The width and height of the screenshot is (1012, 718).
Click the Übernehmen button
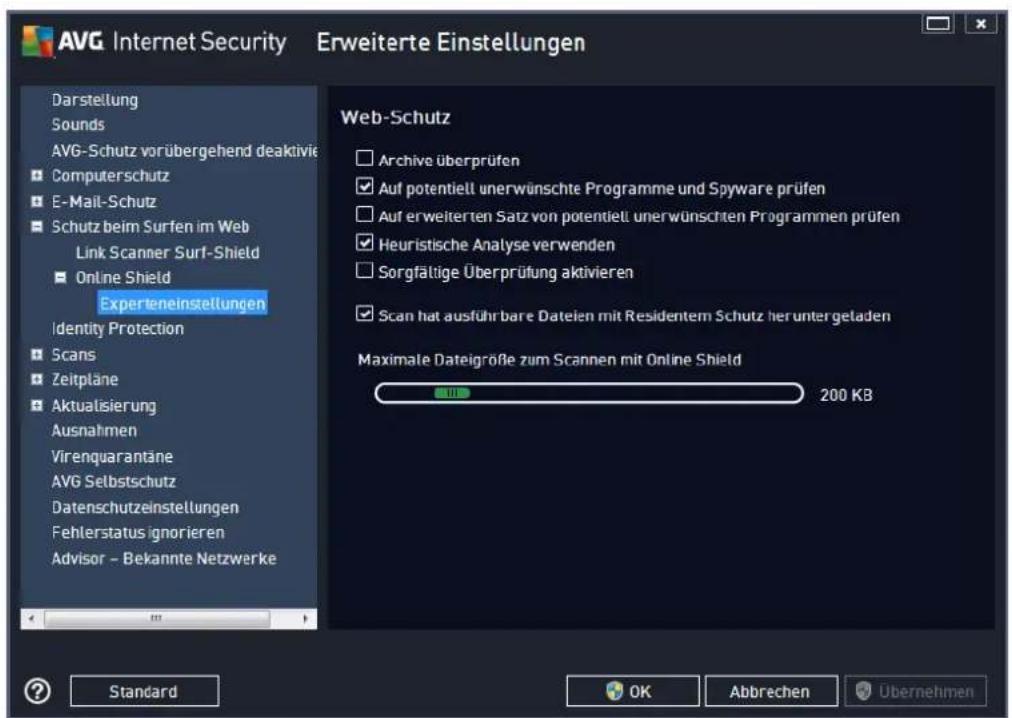point(916,692)
